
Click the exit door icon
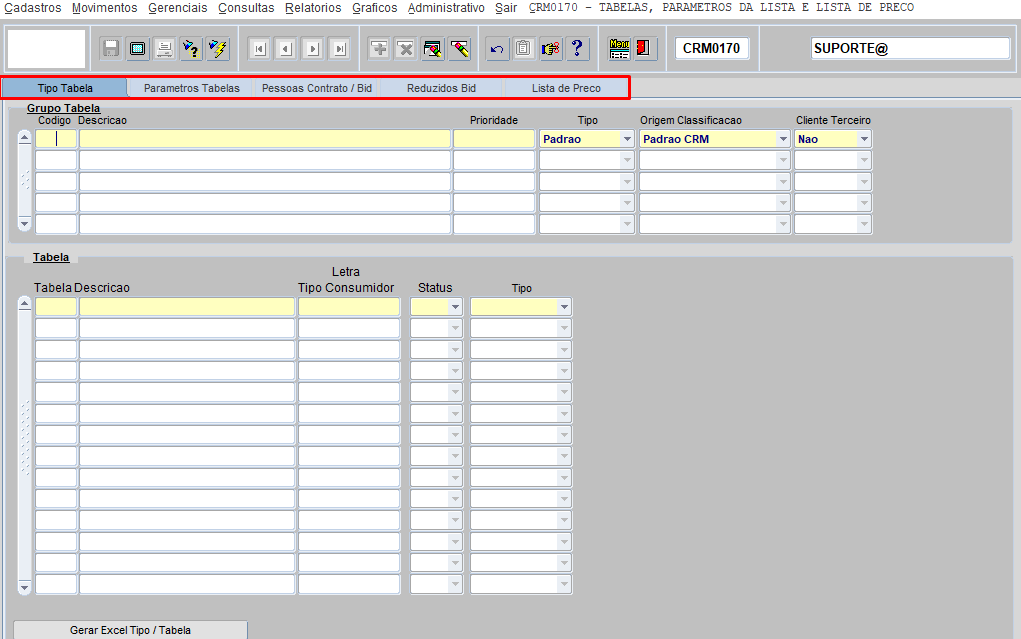(x=645, y=49)
